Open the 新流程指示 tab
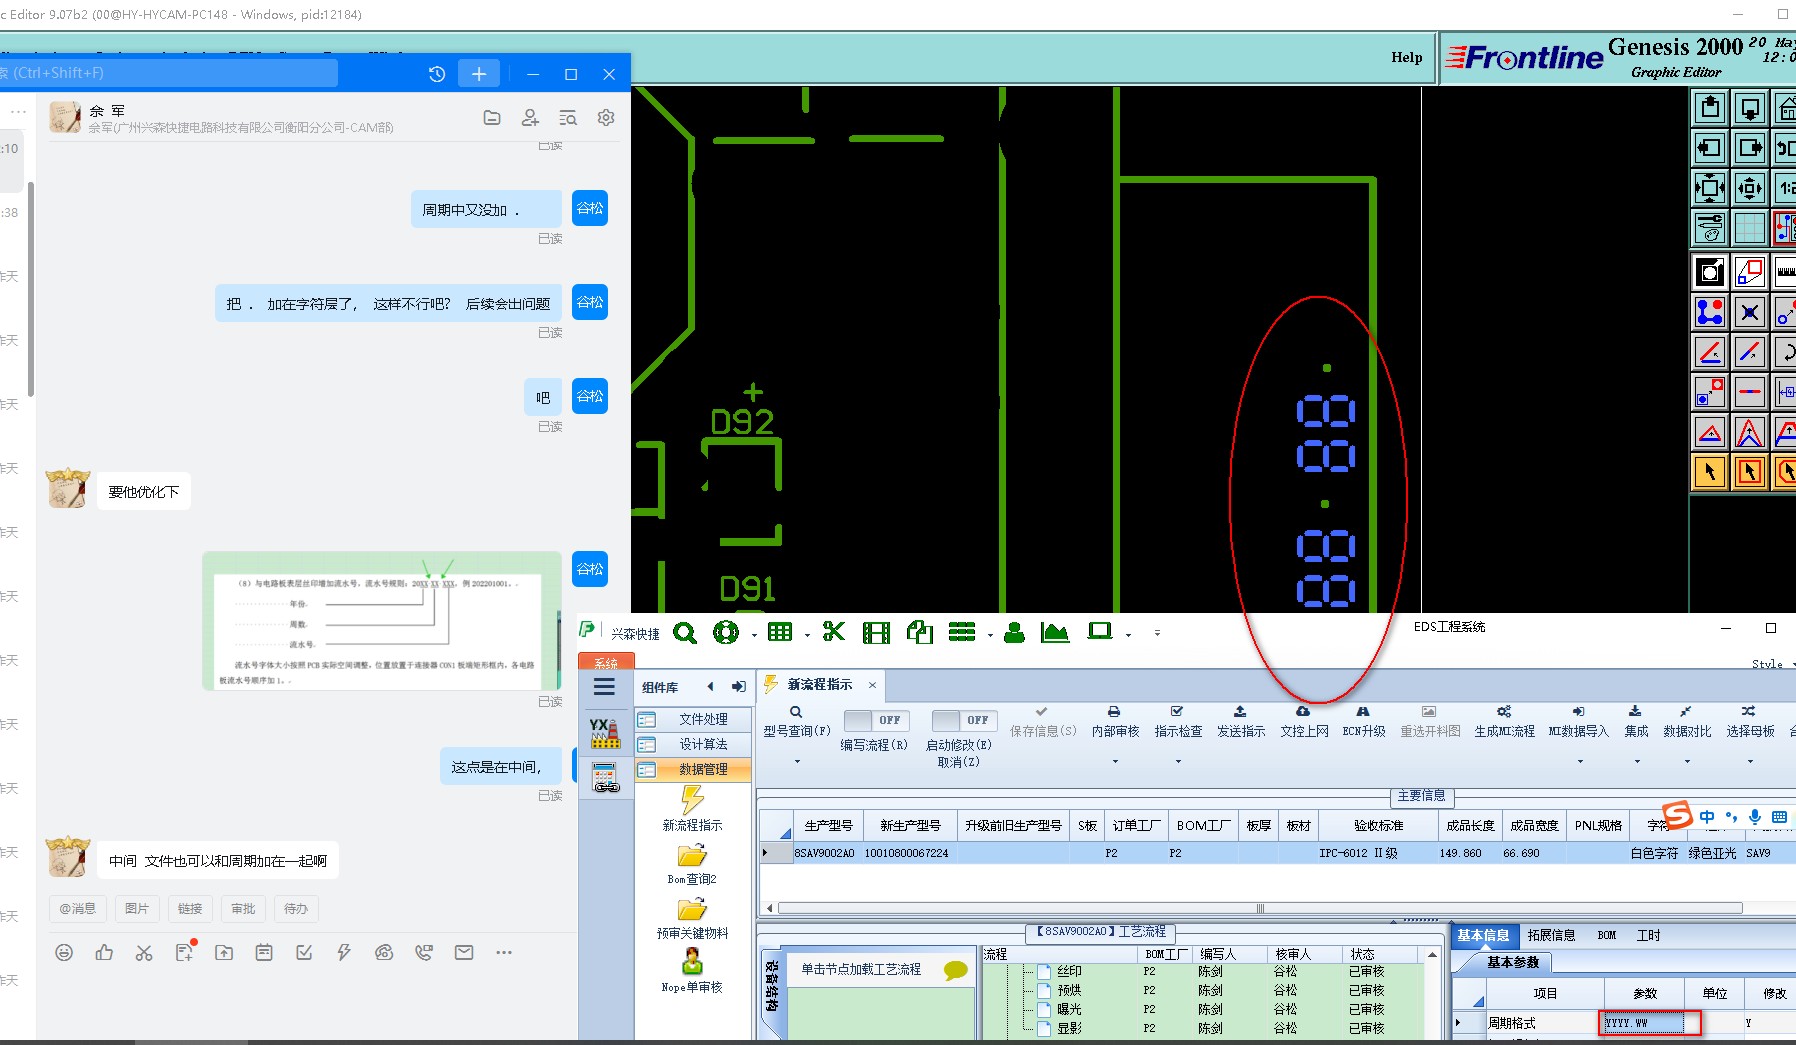The image size is (1796, 1045). click(819, 685)
